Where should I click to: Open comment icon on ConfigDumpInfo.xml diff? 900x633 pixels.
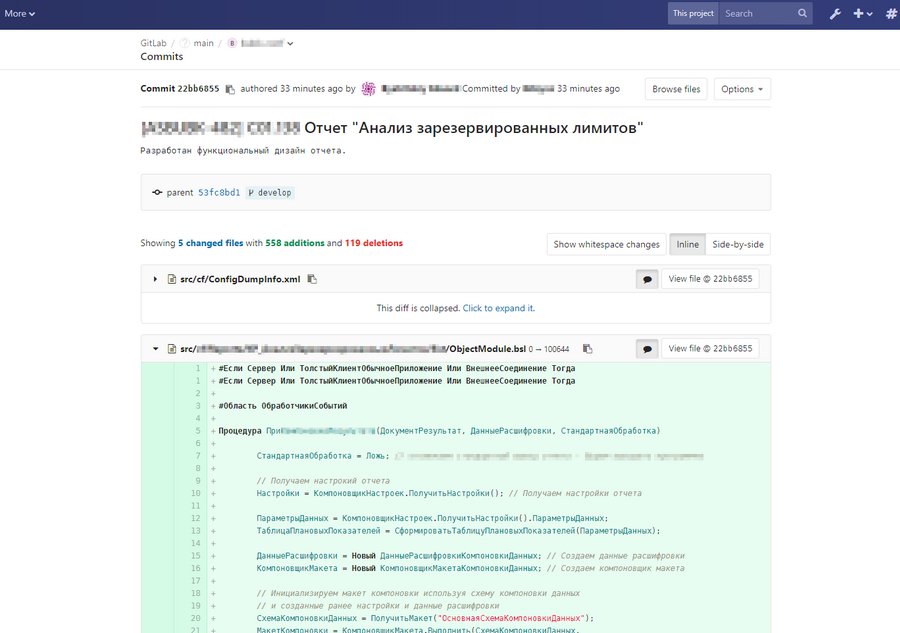pos(647,278)
